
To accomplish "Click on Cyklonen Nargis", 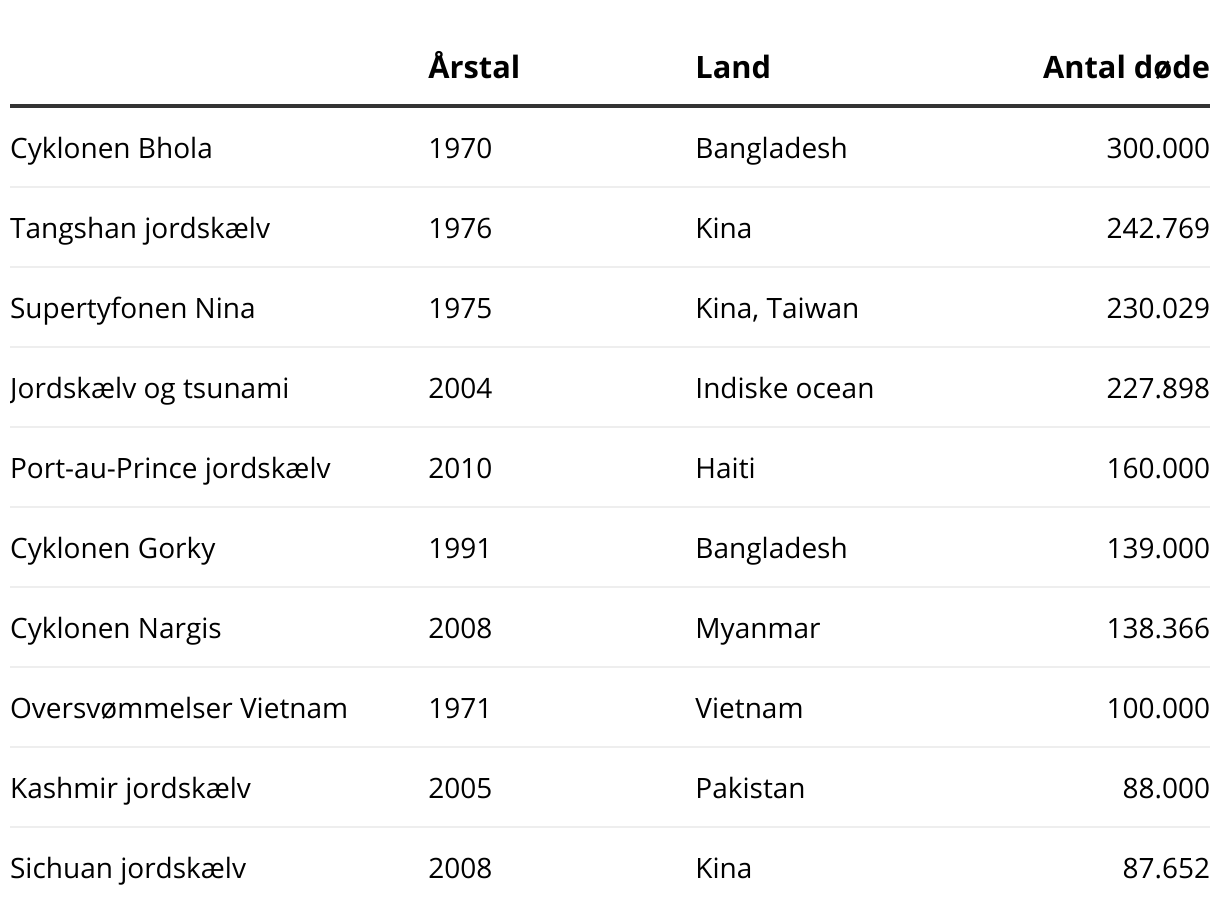I will click(116, 628).
